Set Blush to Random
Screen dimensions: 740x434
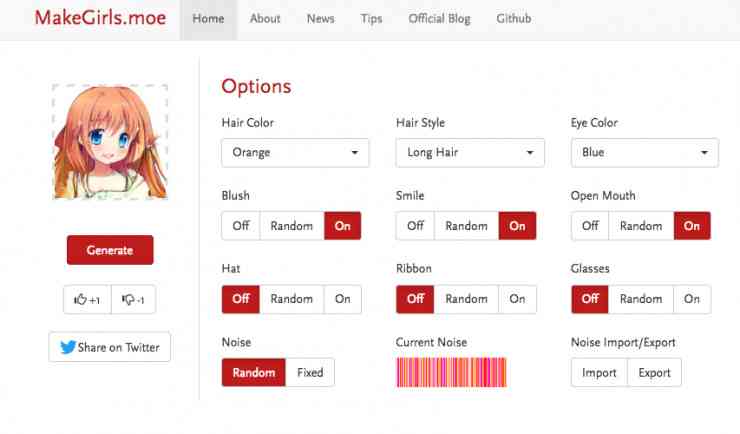click(292, 226)
